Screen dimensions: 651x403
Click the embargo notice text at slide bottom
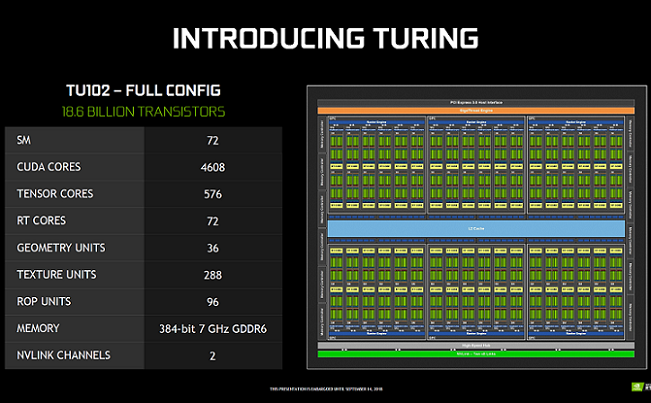click(x=325, y=388)
